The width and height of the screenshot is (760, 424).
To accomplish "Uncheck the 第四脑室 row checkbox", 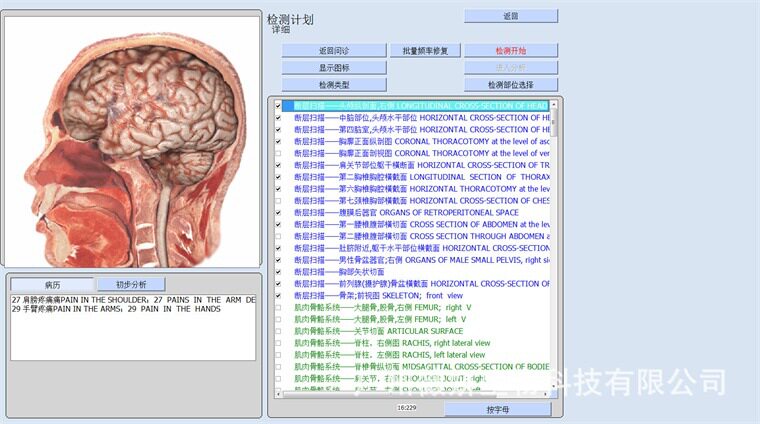I will (278, 129).
